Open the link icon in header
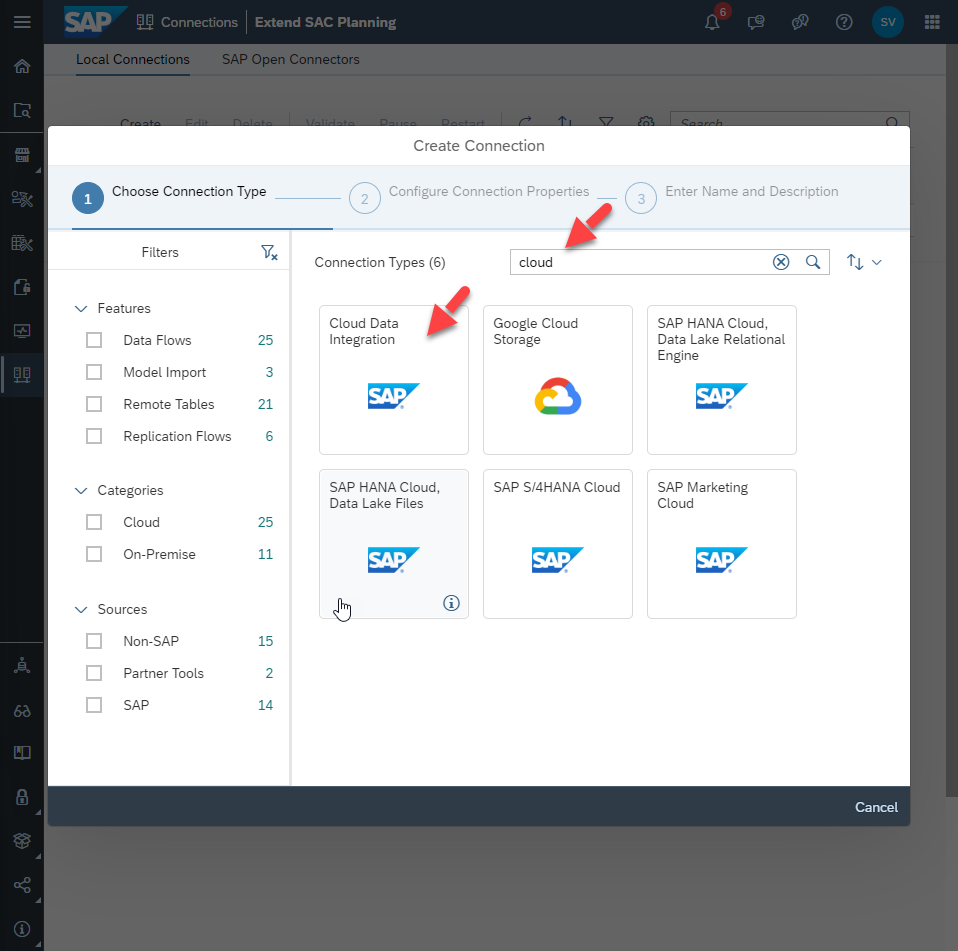This screenshot has height=951, width=958. pos(800,23)
